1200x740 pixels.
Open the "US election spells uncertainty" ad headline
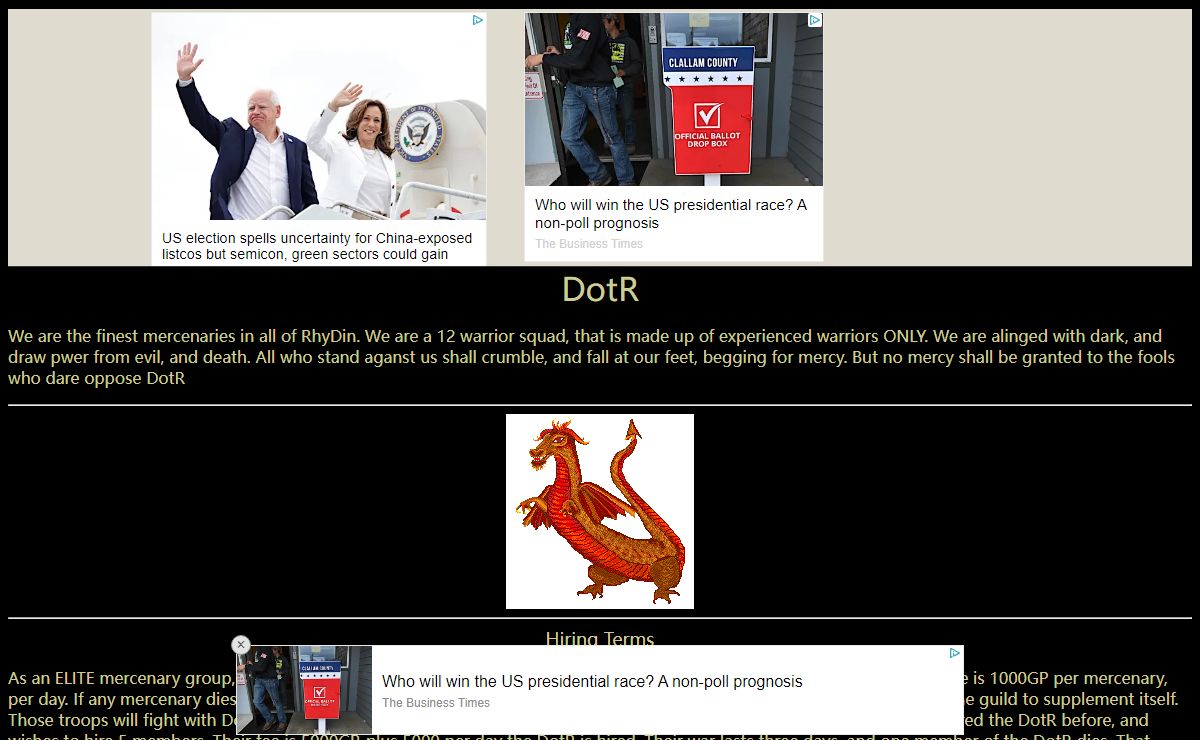[317, 246]
